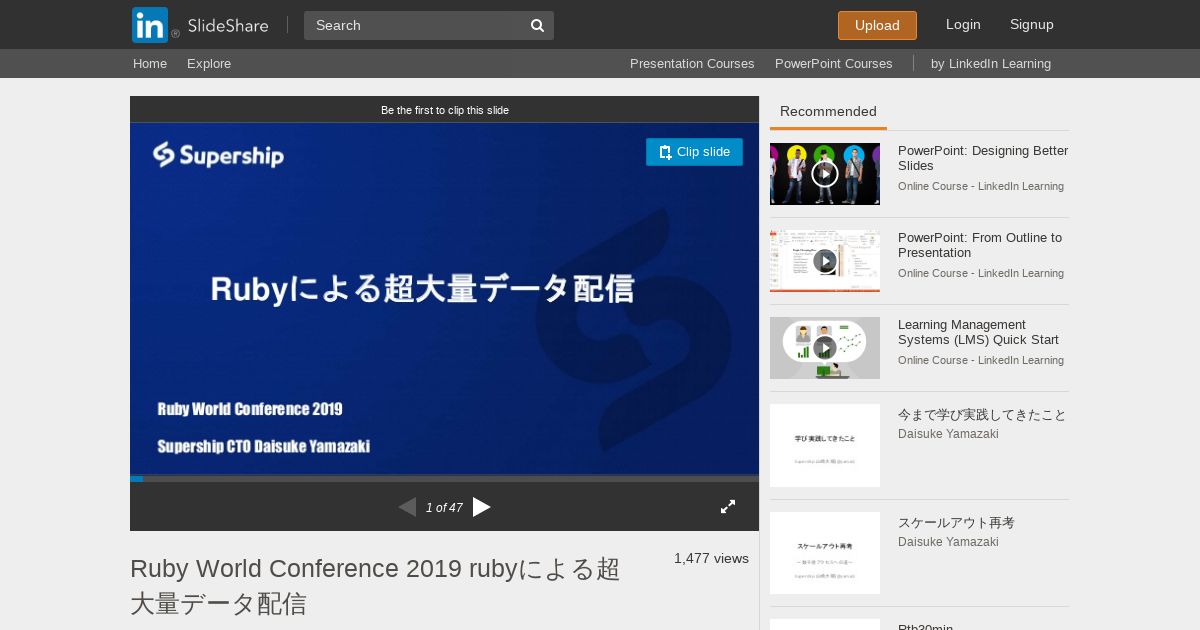Go to the previous slide arrow
Image resolution: width=1200 pixels, height=630 pixels.
pos(407,507)
